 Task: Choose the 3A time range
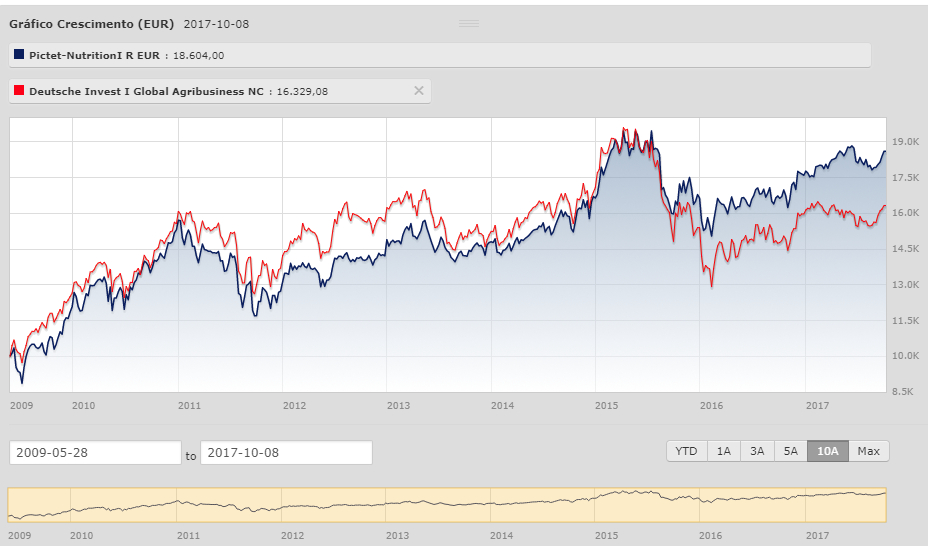tap(757, 451)
